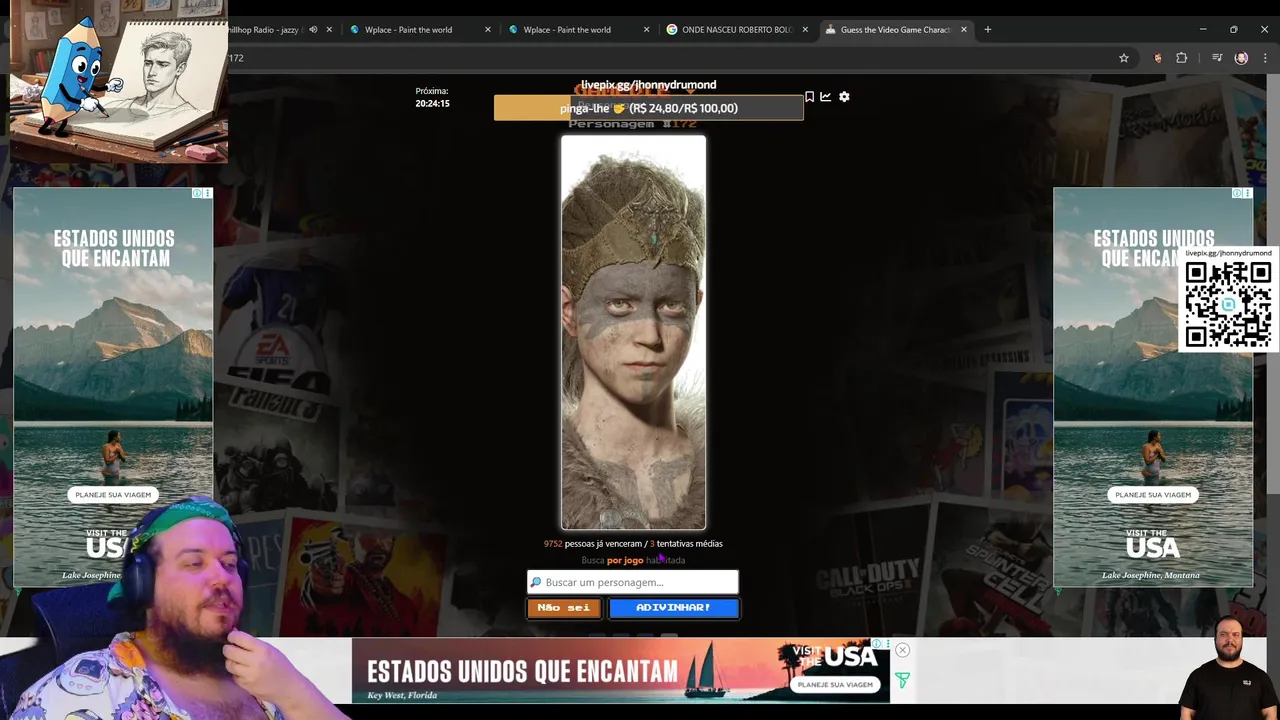Image resolution: width=1280 pixels, height=720 pixels.
Task: Click the extension icon left of puzzle piece
Action: tap(1158, 58)
